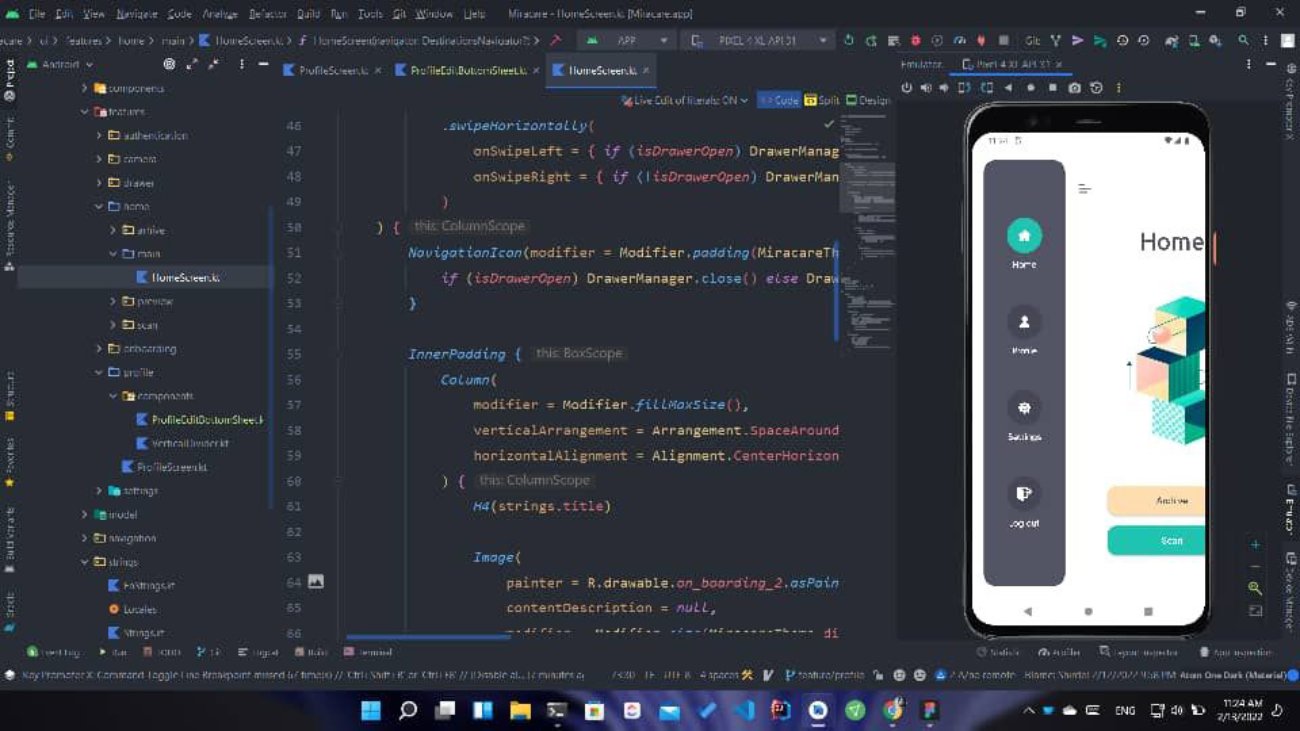1300x731 pixels.
Task: Open the Refactor menu
Action: click(x=267, y=14)
